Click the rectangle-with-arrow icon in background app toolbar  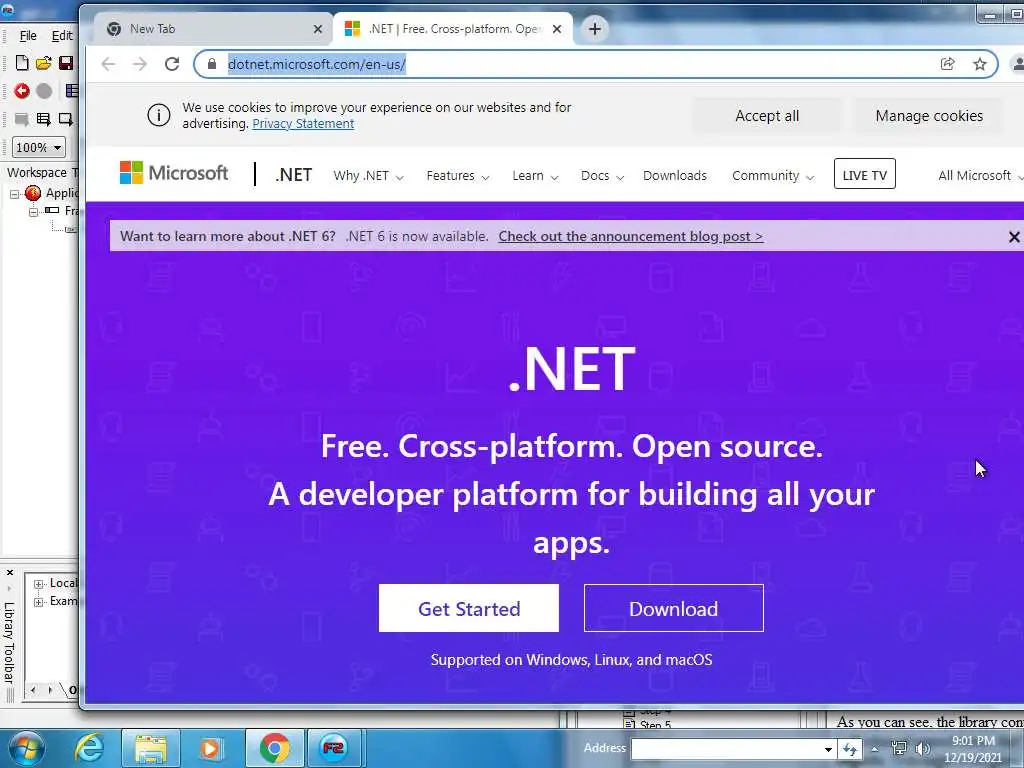[66, 119]
